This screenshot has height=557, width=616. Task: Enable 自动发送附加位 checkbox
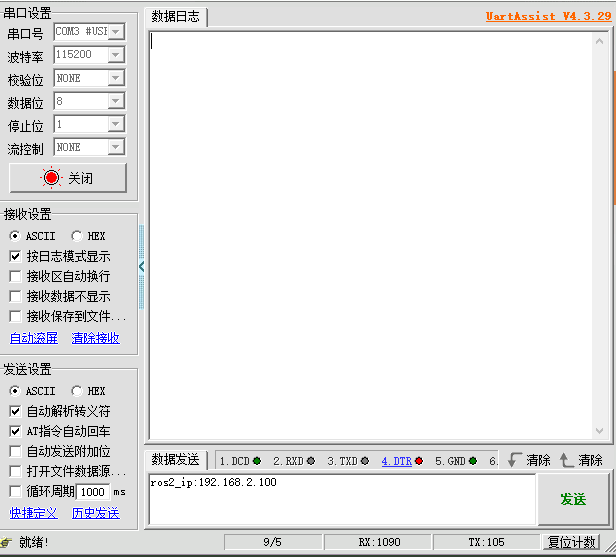pos(15,451)
